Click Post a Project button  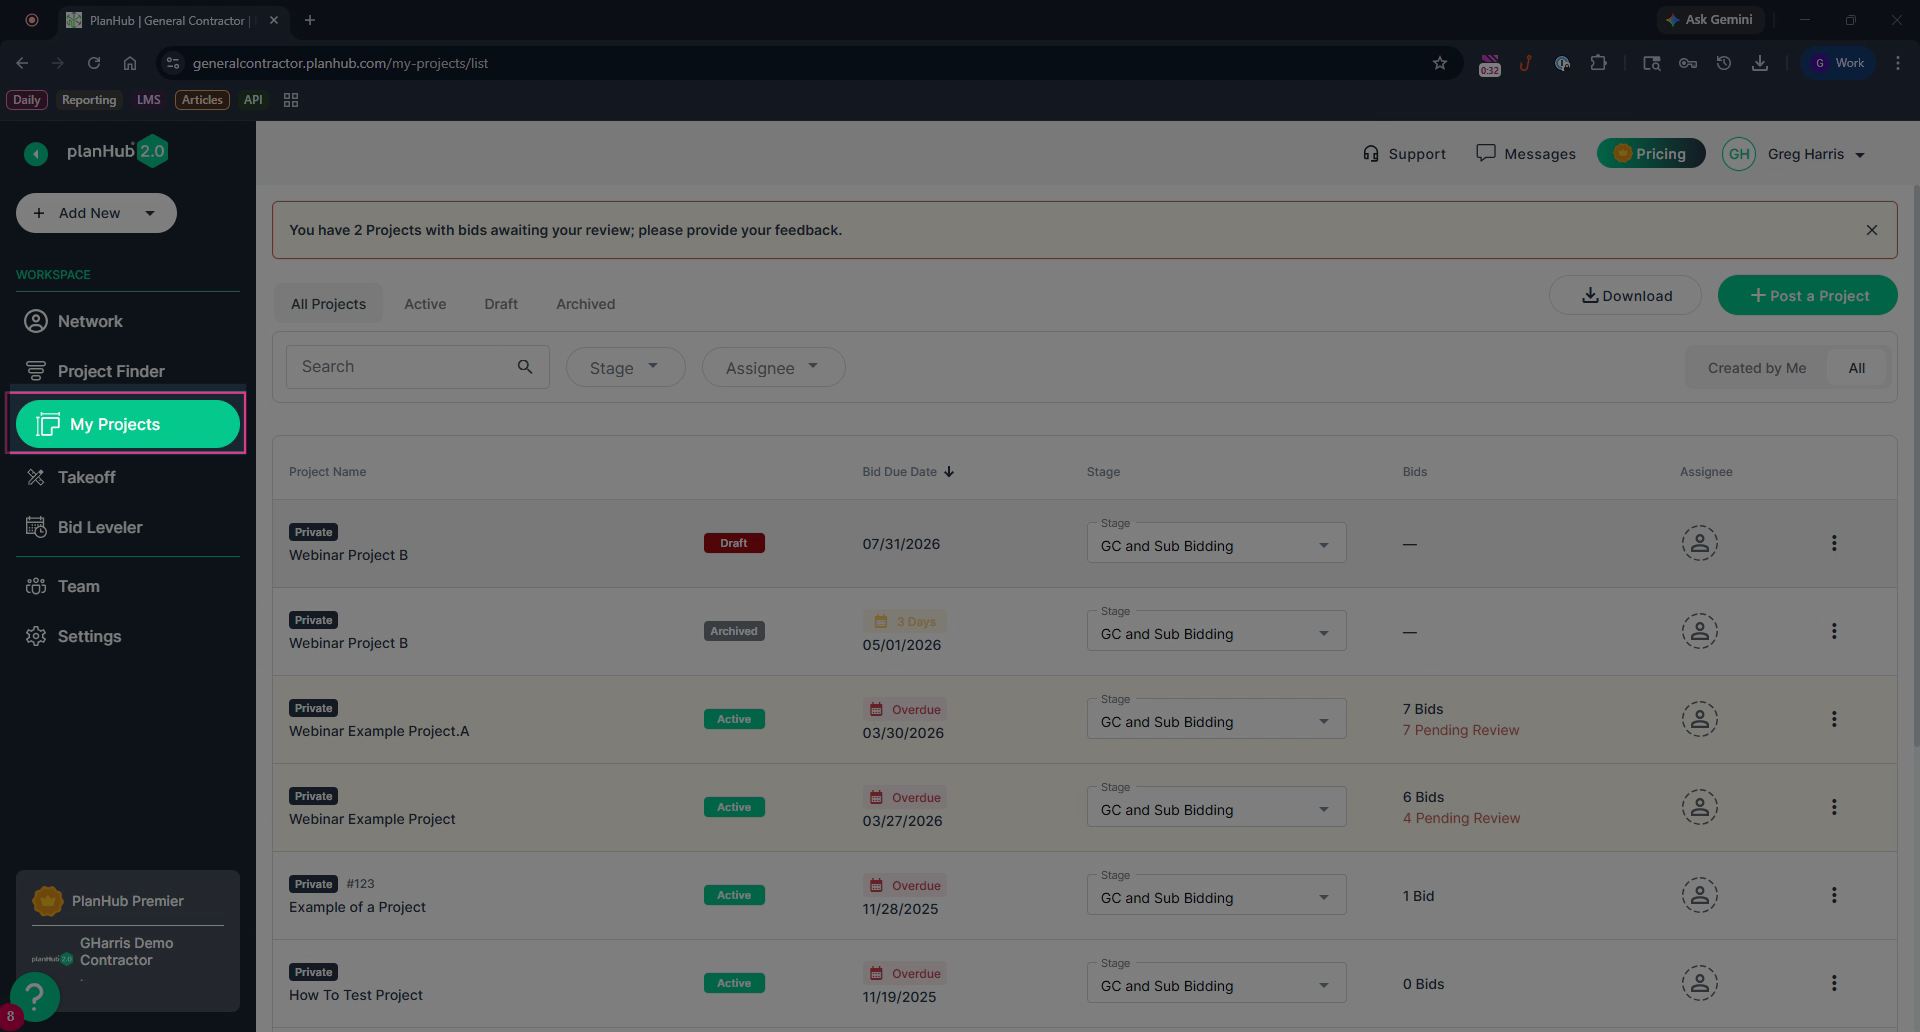click(1808, 295)
